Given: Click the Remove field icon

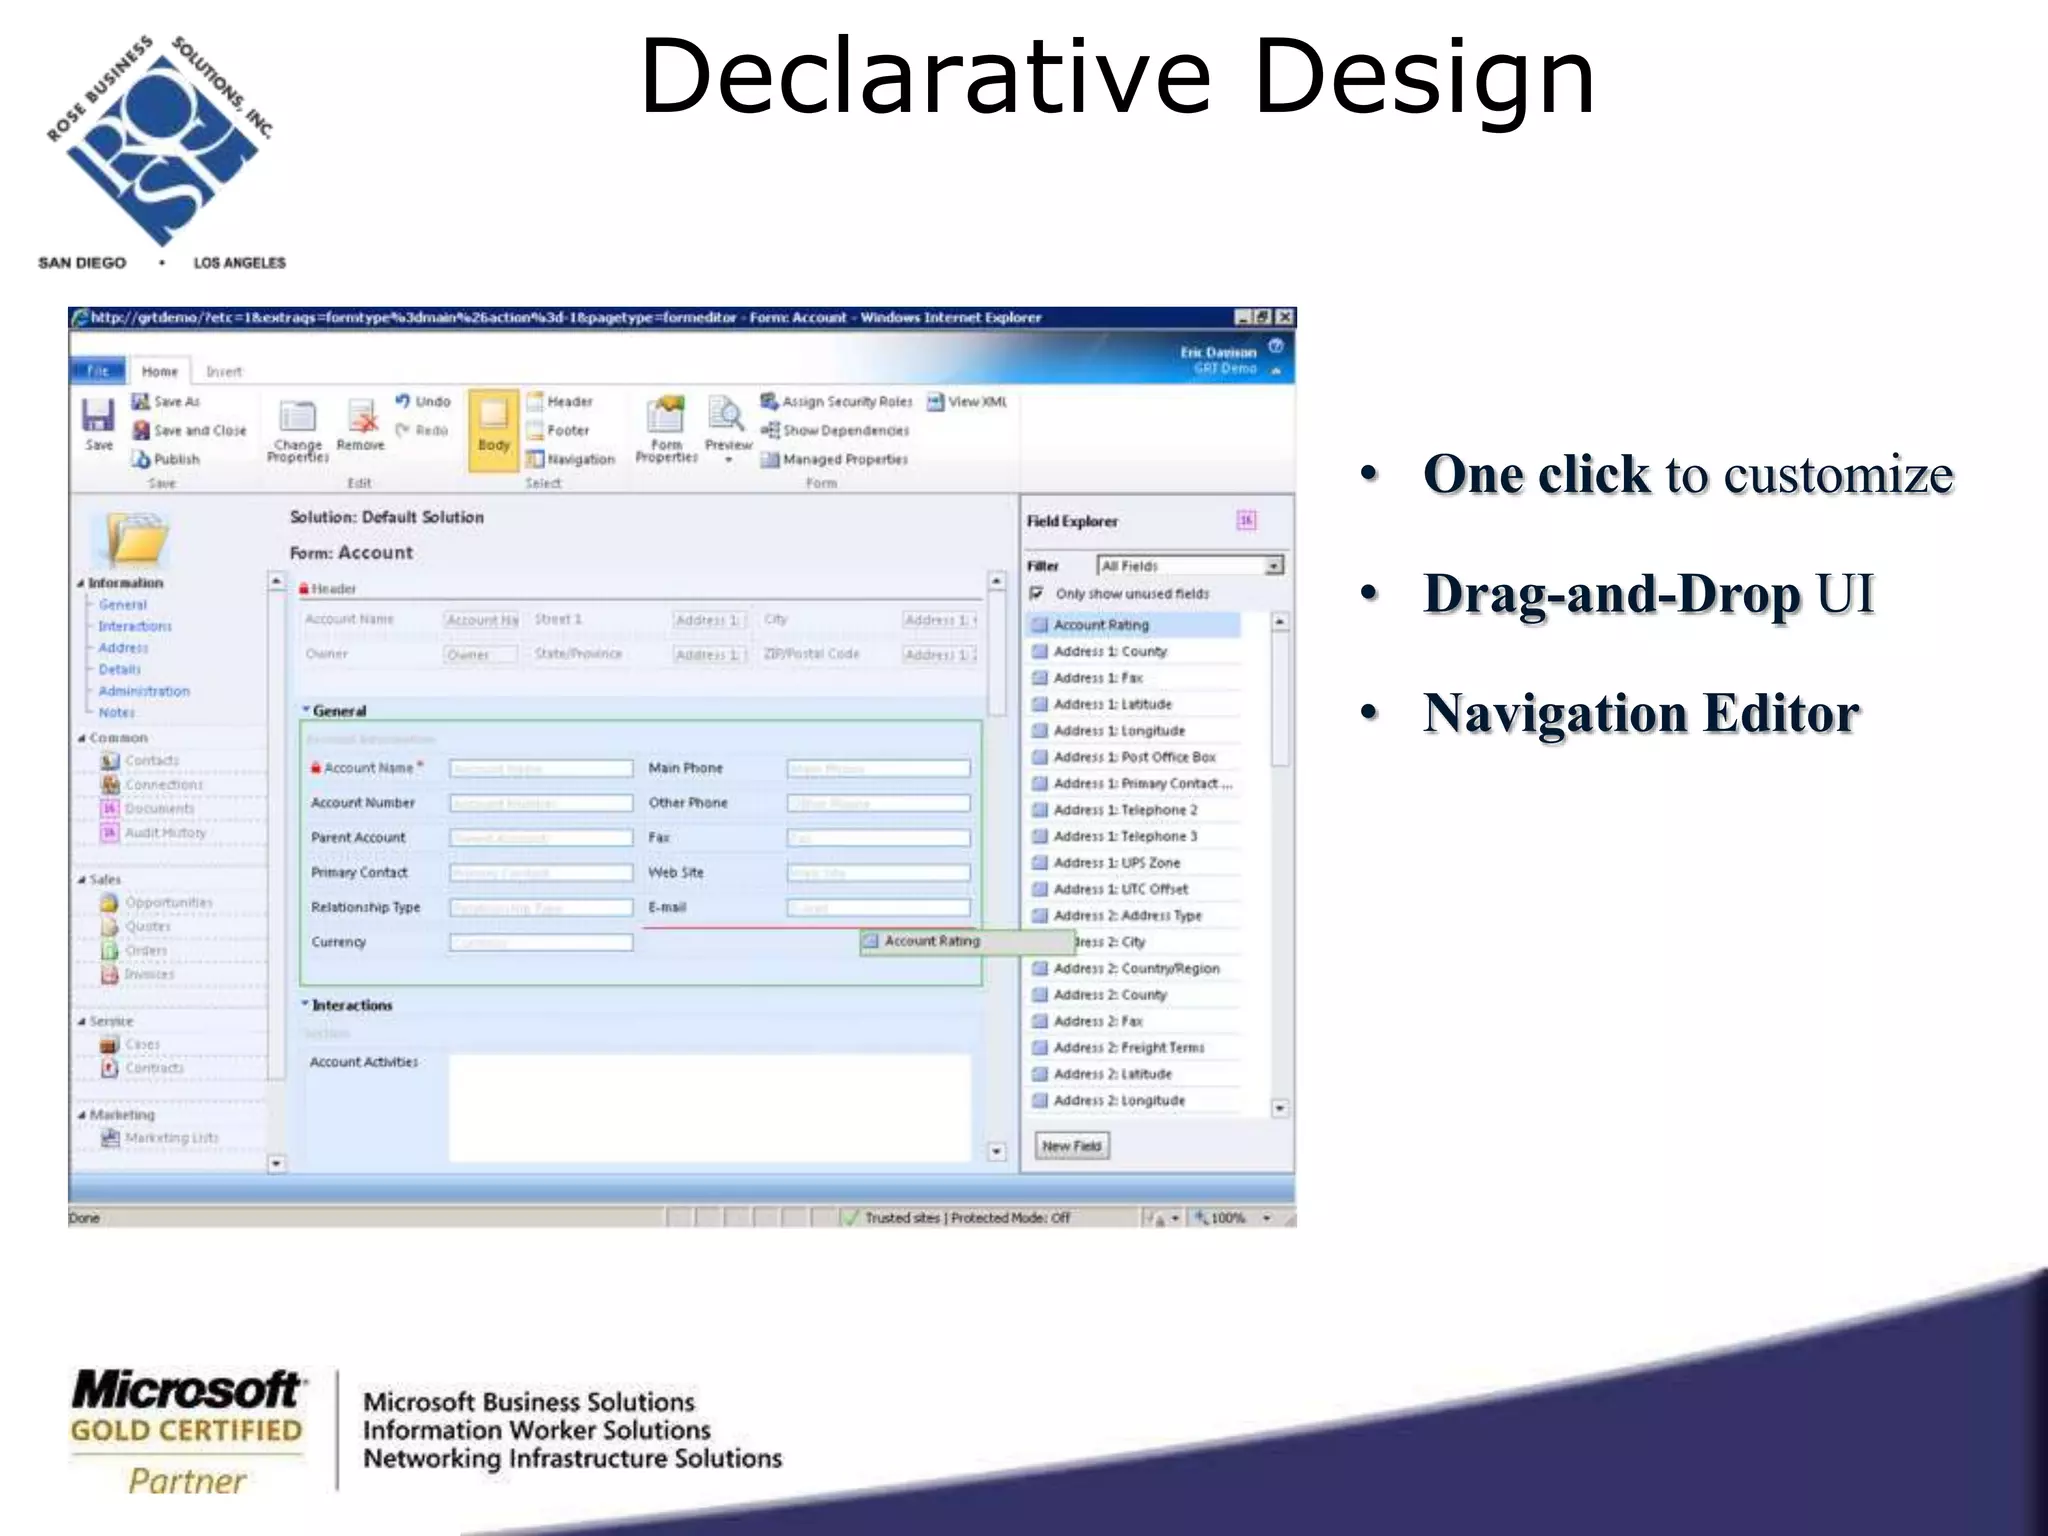Looking at the screenshot, I should (x=361, y=417).
